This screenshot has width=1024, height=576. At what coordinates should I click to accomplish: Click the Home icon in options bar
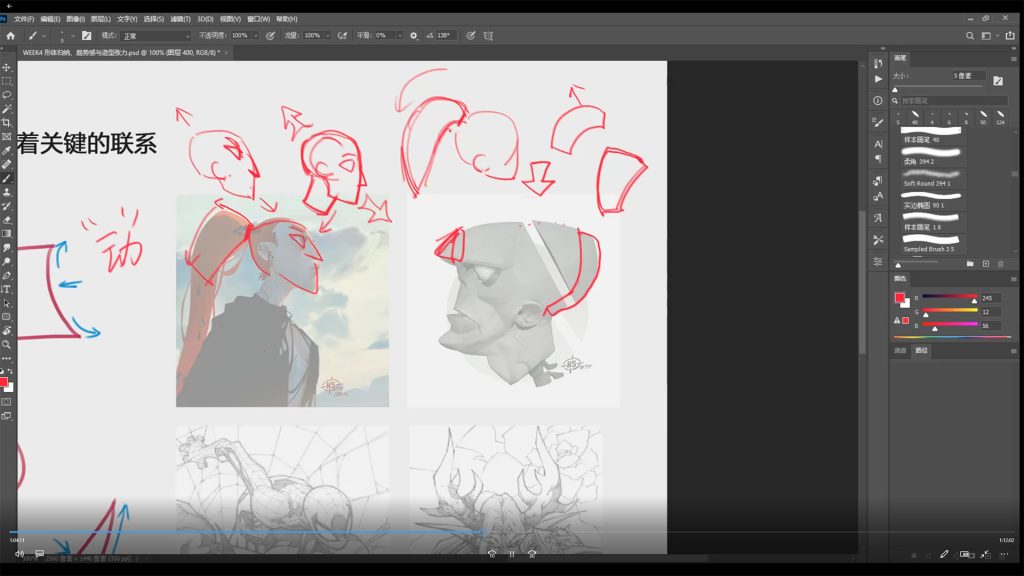click(x=11, y=35)
